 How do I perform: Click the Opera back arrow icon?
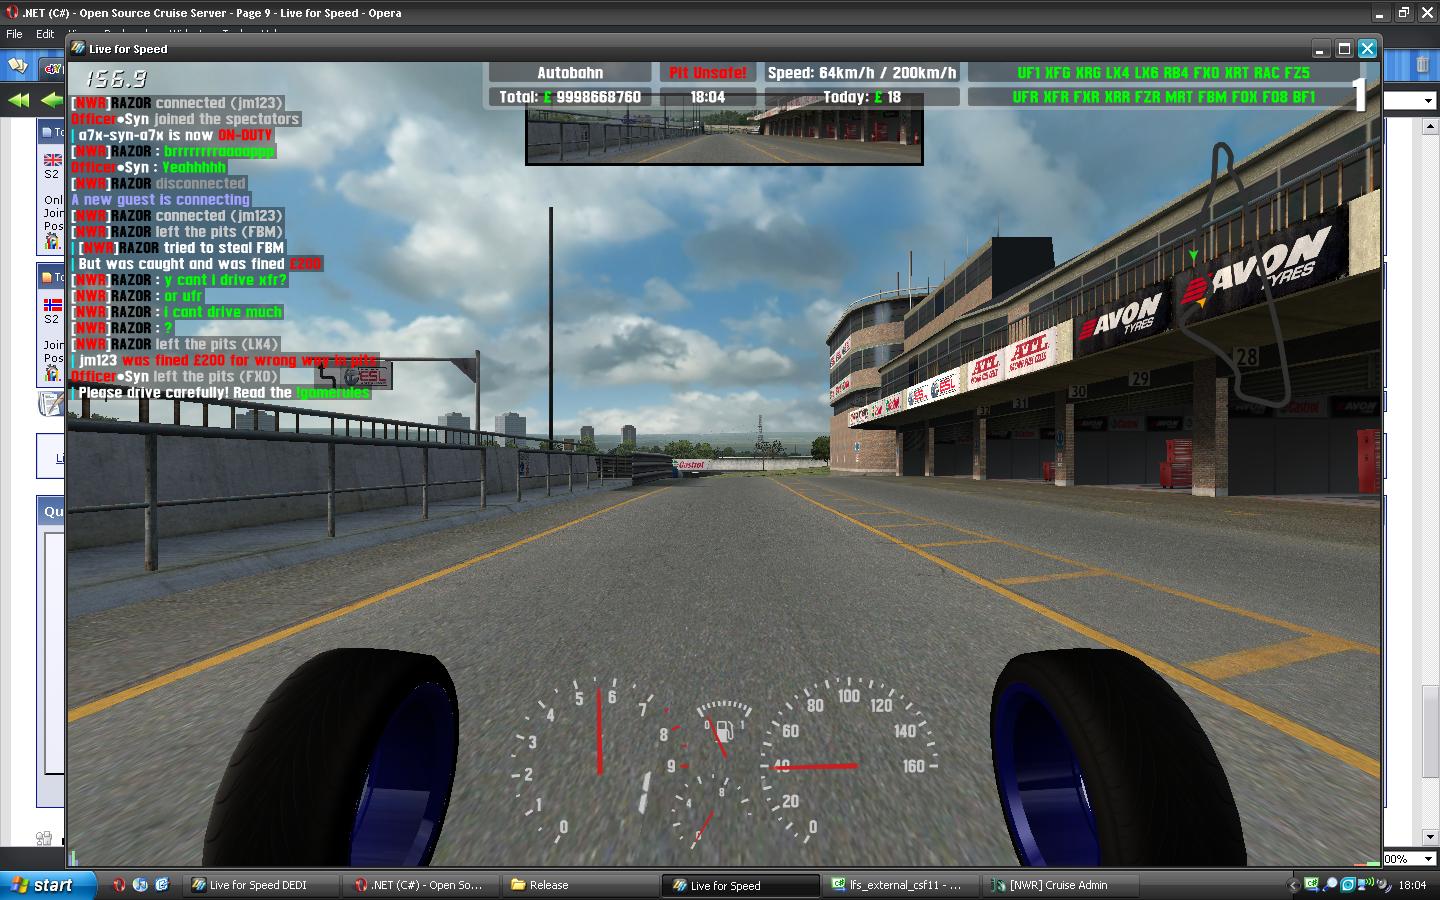click(52, 100)
